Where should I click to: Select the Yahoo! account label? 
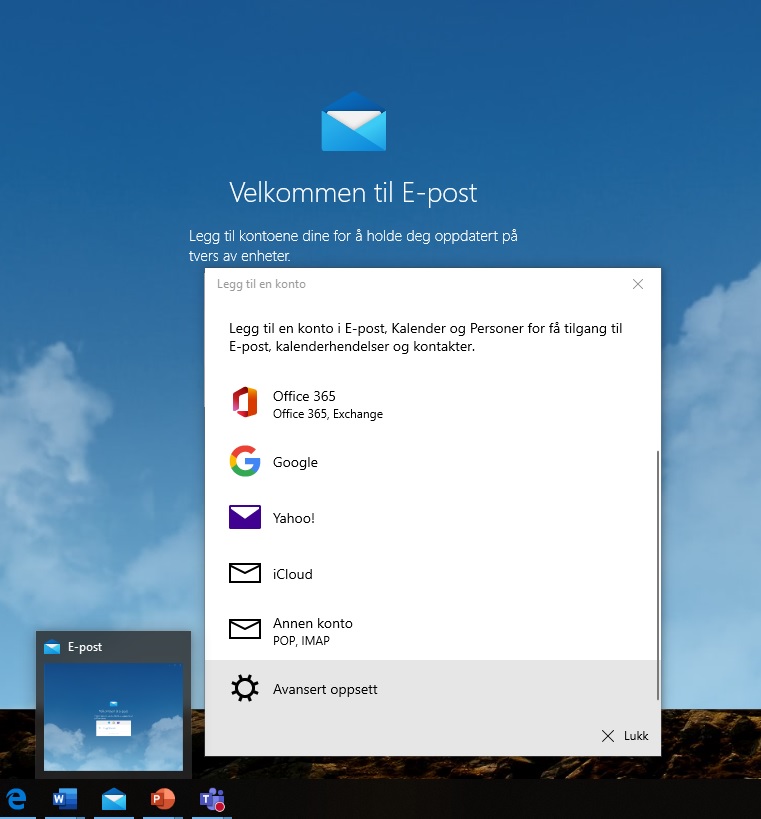tap(294, 518)
